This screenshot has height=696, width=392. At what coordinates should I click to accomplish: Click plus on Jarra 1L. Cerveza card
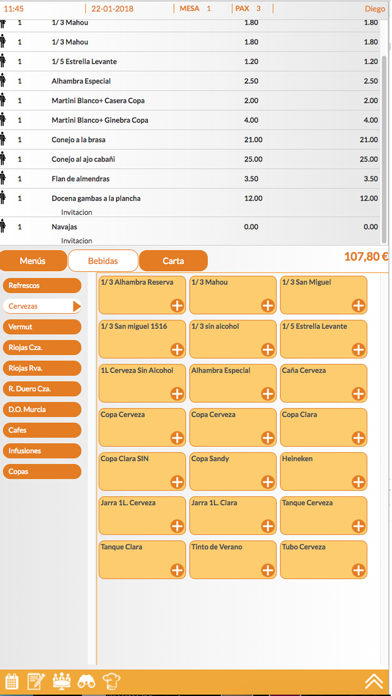177,526
